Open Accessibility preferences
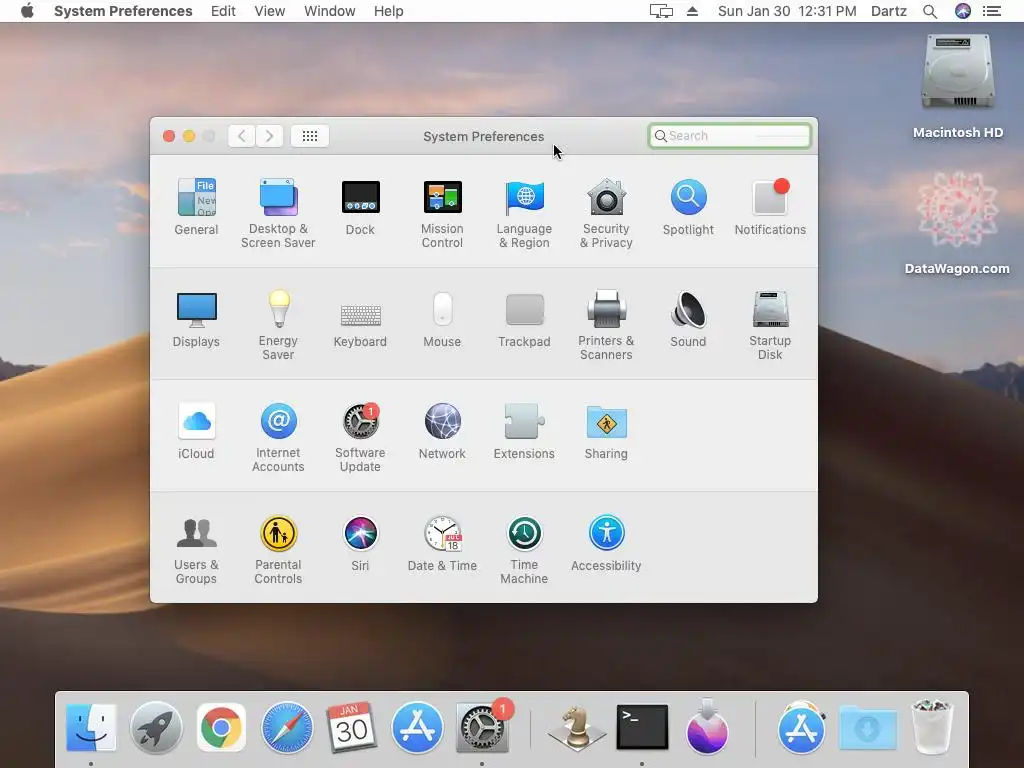This screenshot has height=768, width=1024. 607,543
